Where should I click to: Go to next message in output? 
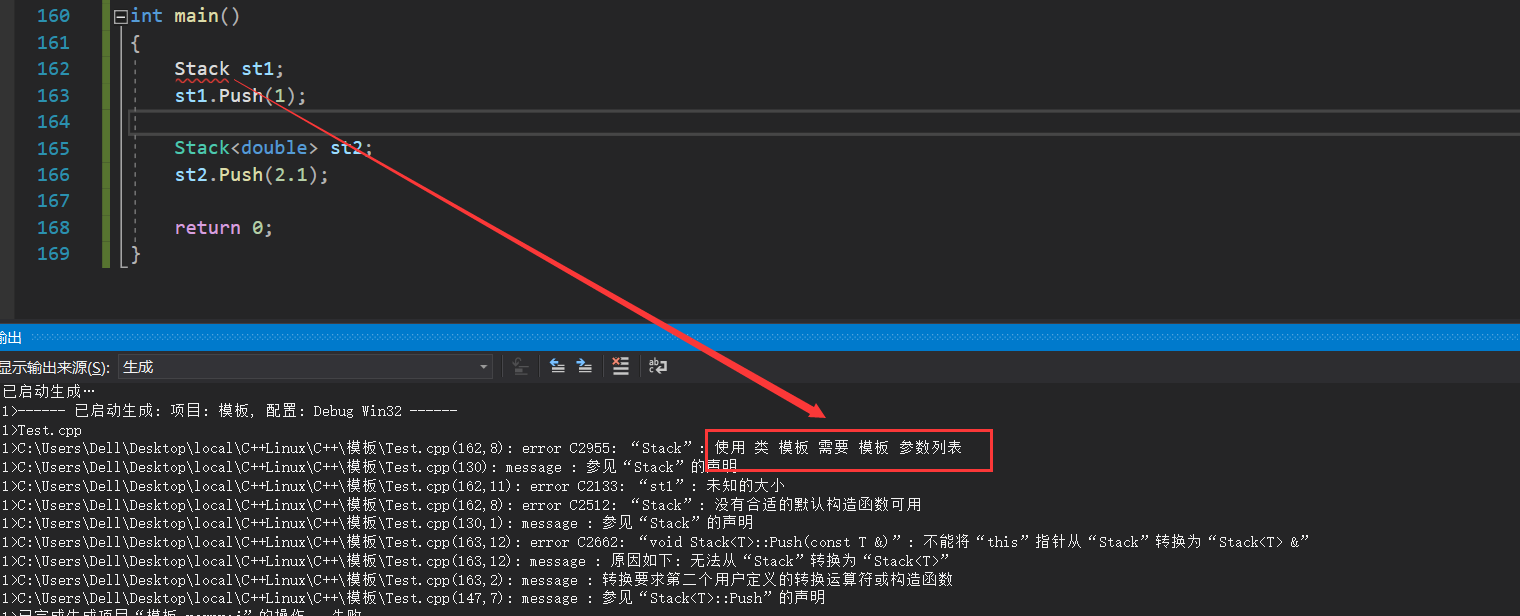click(584, 367)
